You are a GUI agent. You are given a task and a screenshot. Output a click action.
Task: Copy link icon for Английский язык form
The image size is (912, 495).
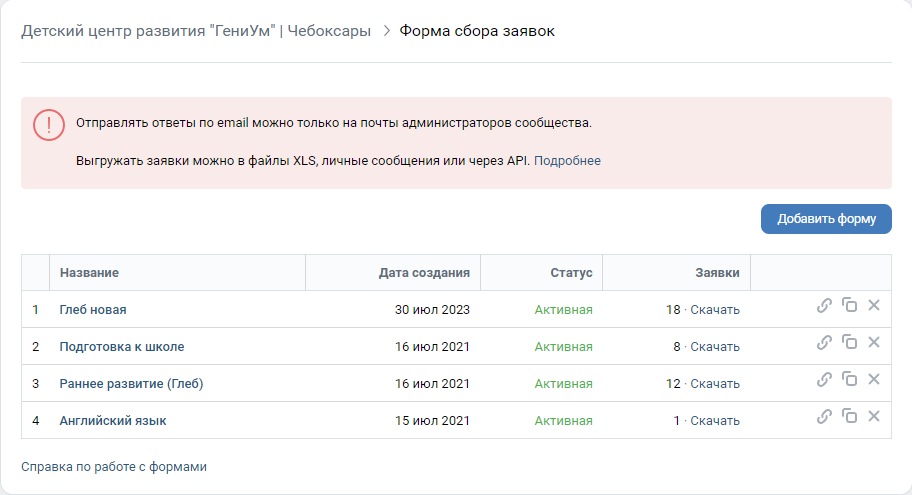(x=824, y=416)
